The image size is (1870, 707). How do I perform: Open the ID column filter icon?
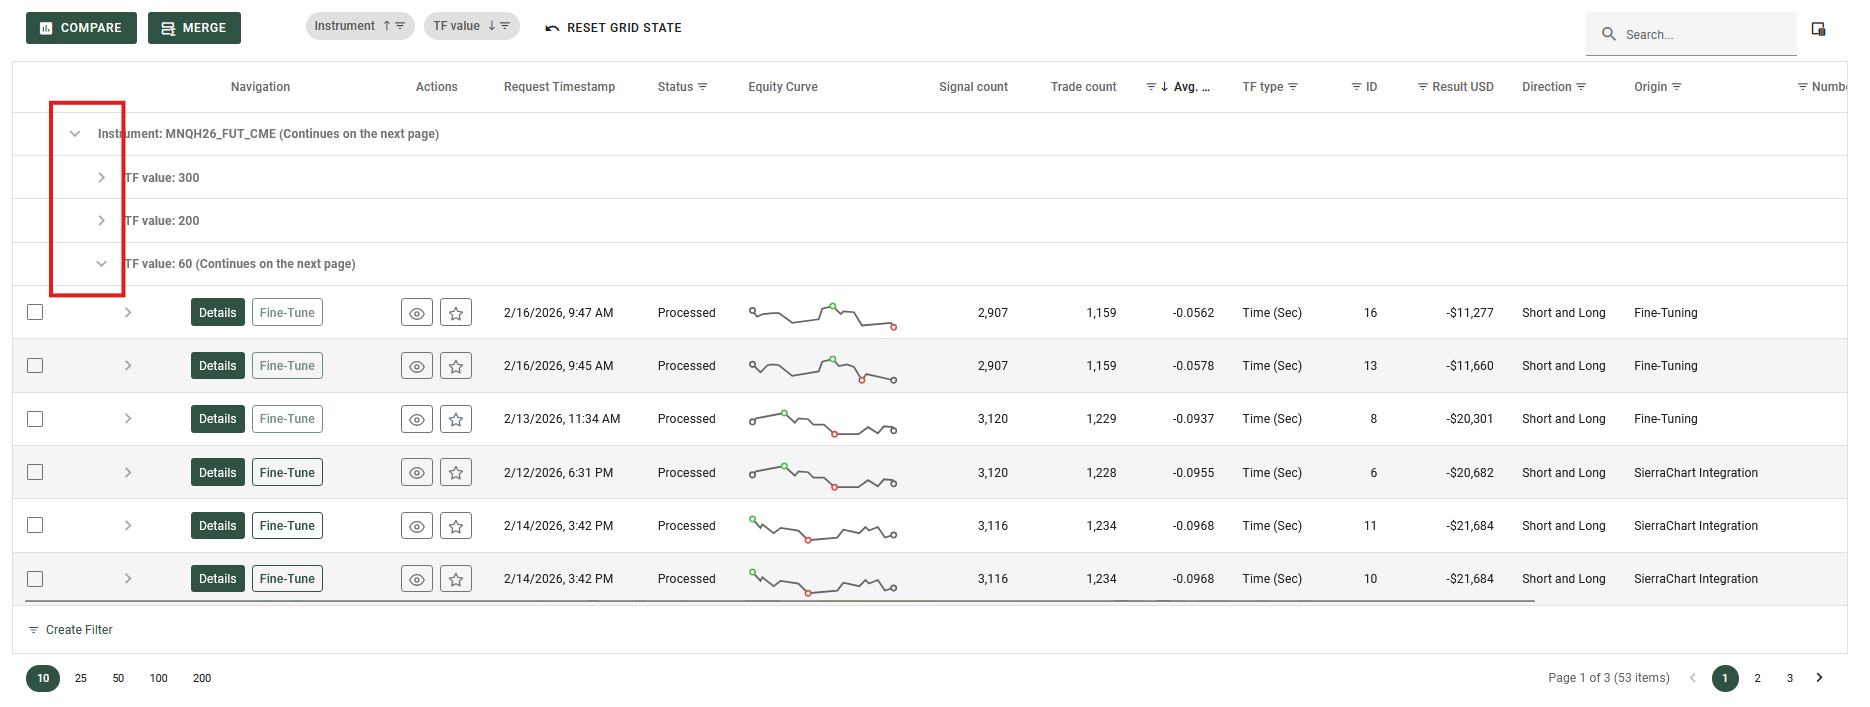coord(1356,87)
